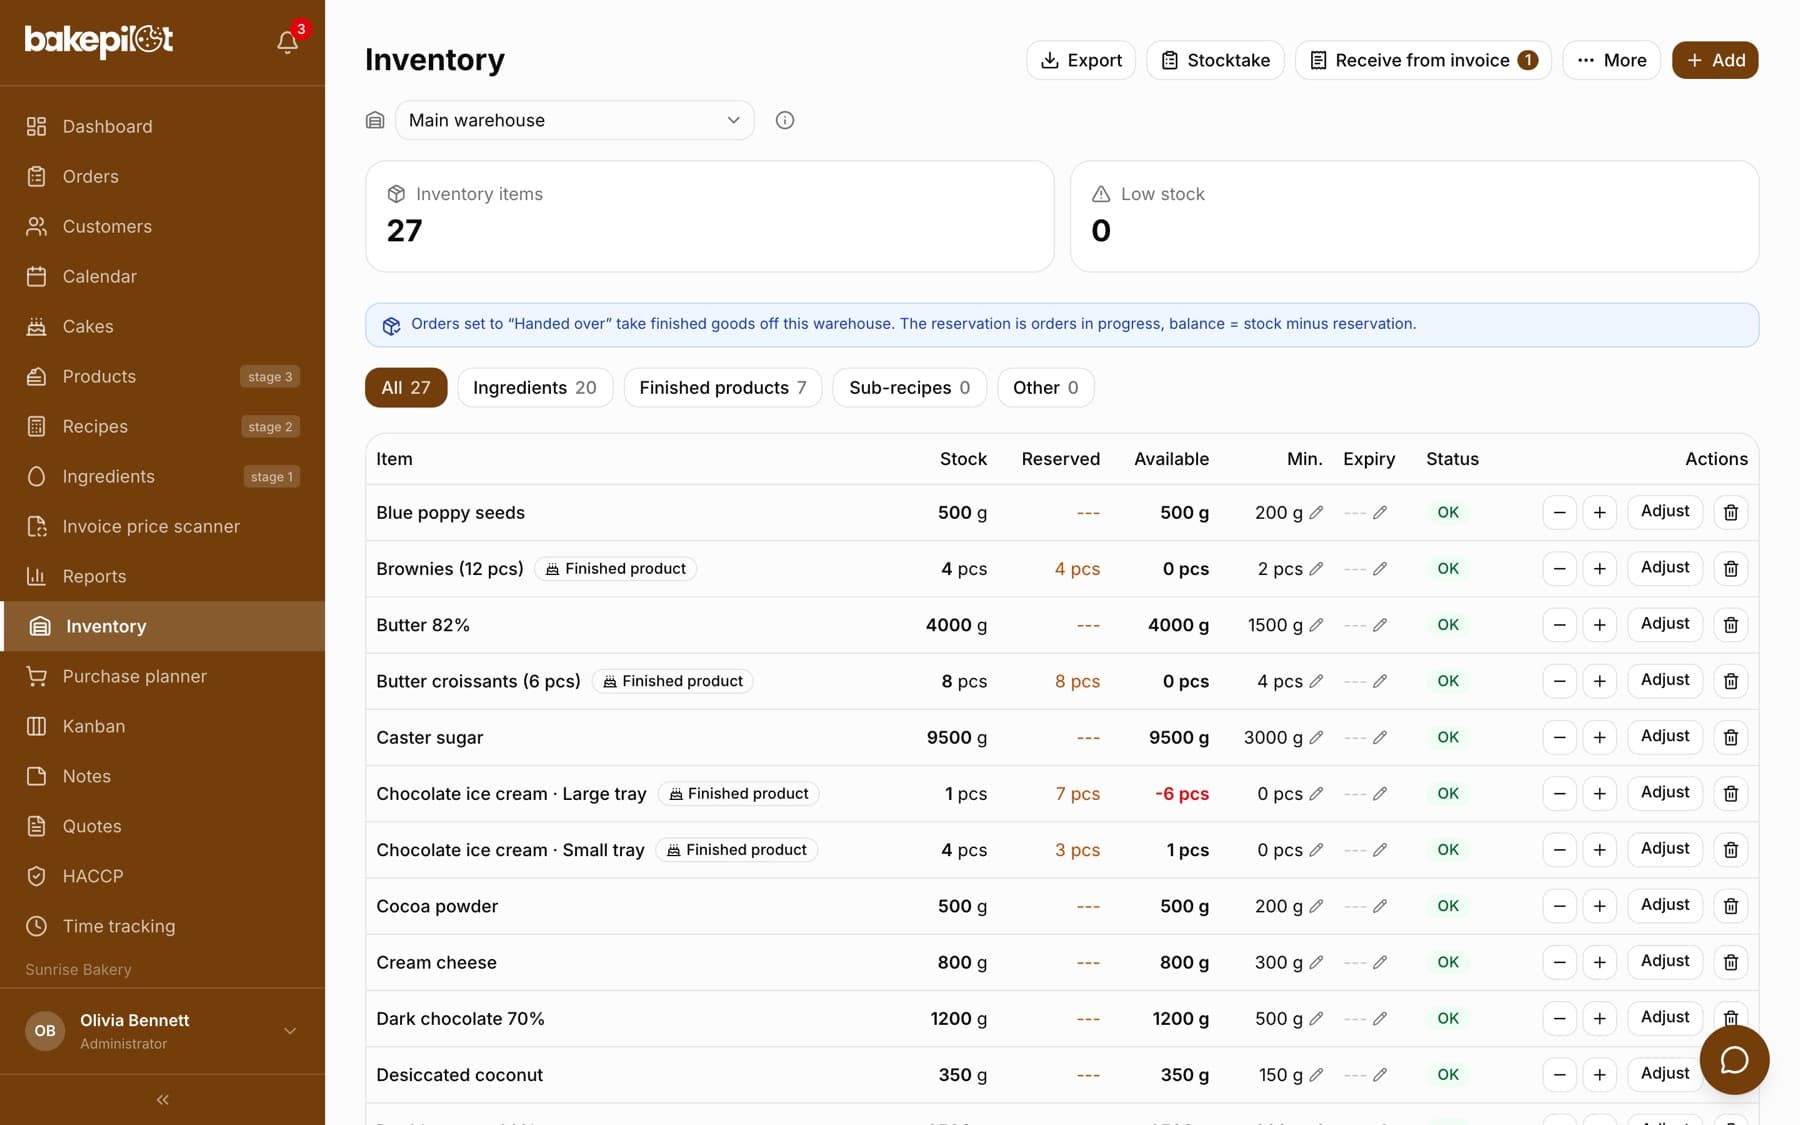Select the Sub-recipes tab
The width and height of the screenshot is (1800, 1125).
click(x=910, y=388)
